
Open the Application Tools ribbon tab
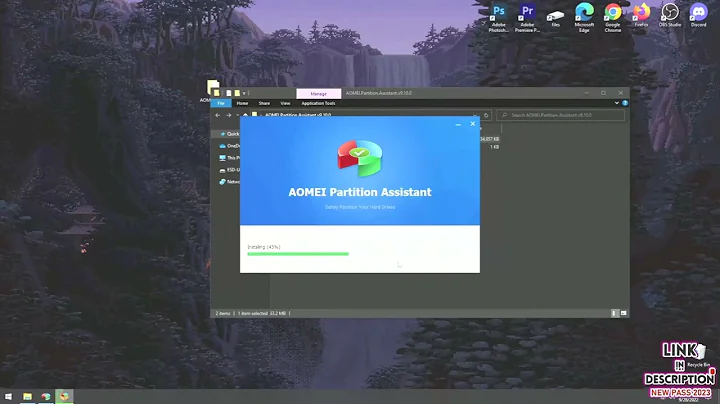(x=318, y=103)
